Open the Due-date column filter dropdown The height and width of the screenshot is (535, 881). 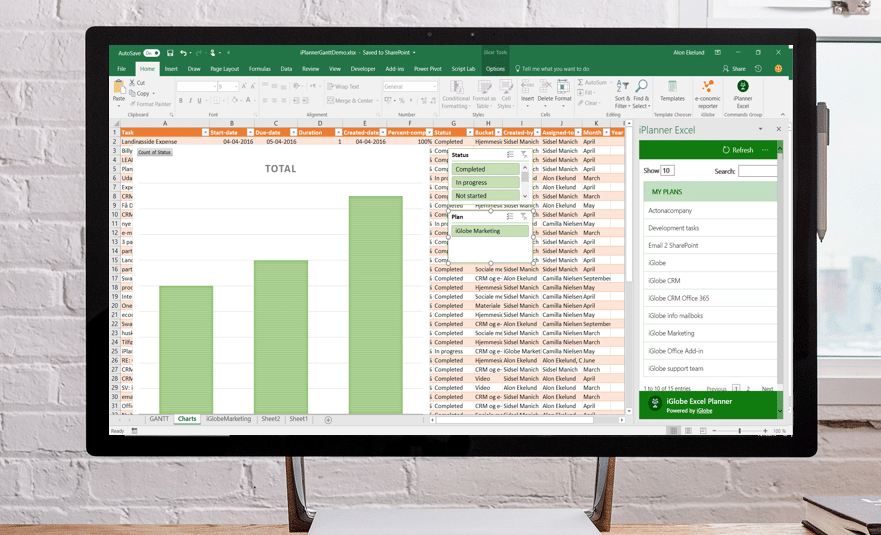(x=293, y=133)
